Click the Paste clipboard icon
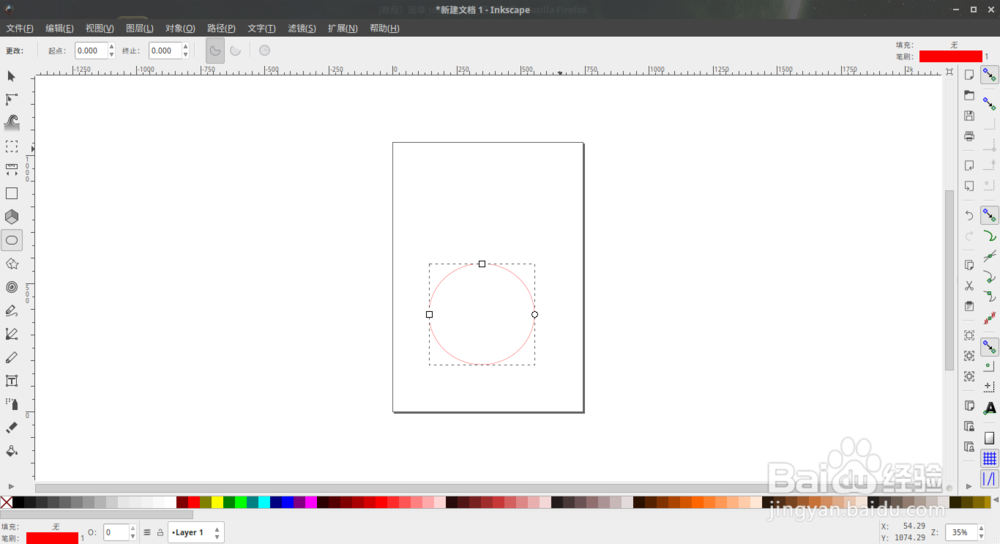 969,306
